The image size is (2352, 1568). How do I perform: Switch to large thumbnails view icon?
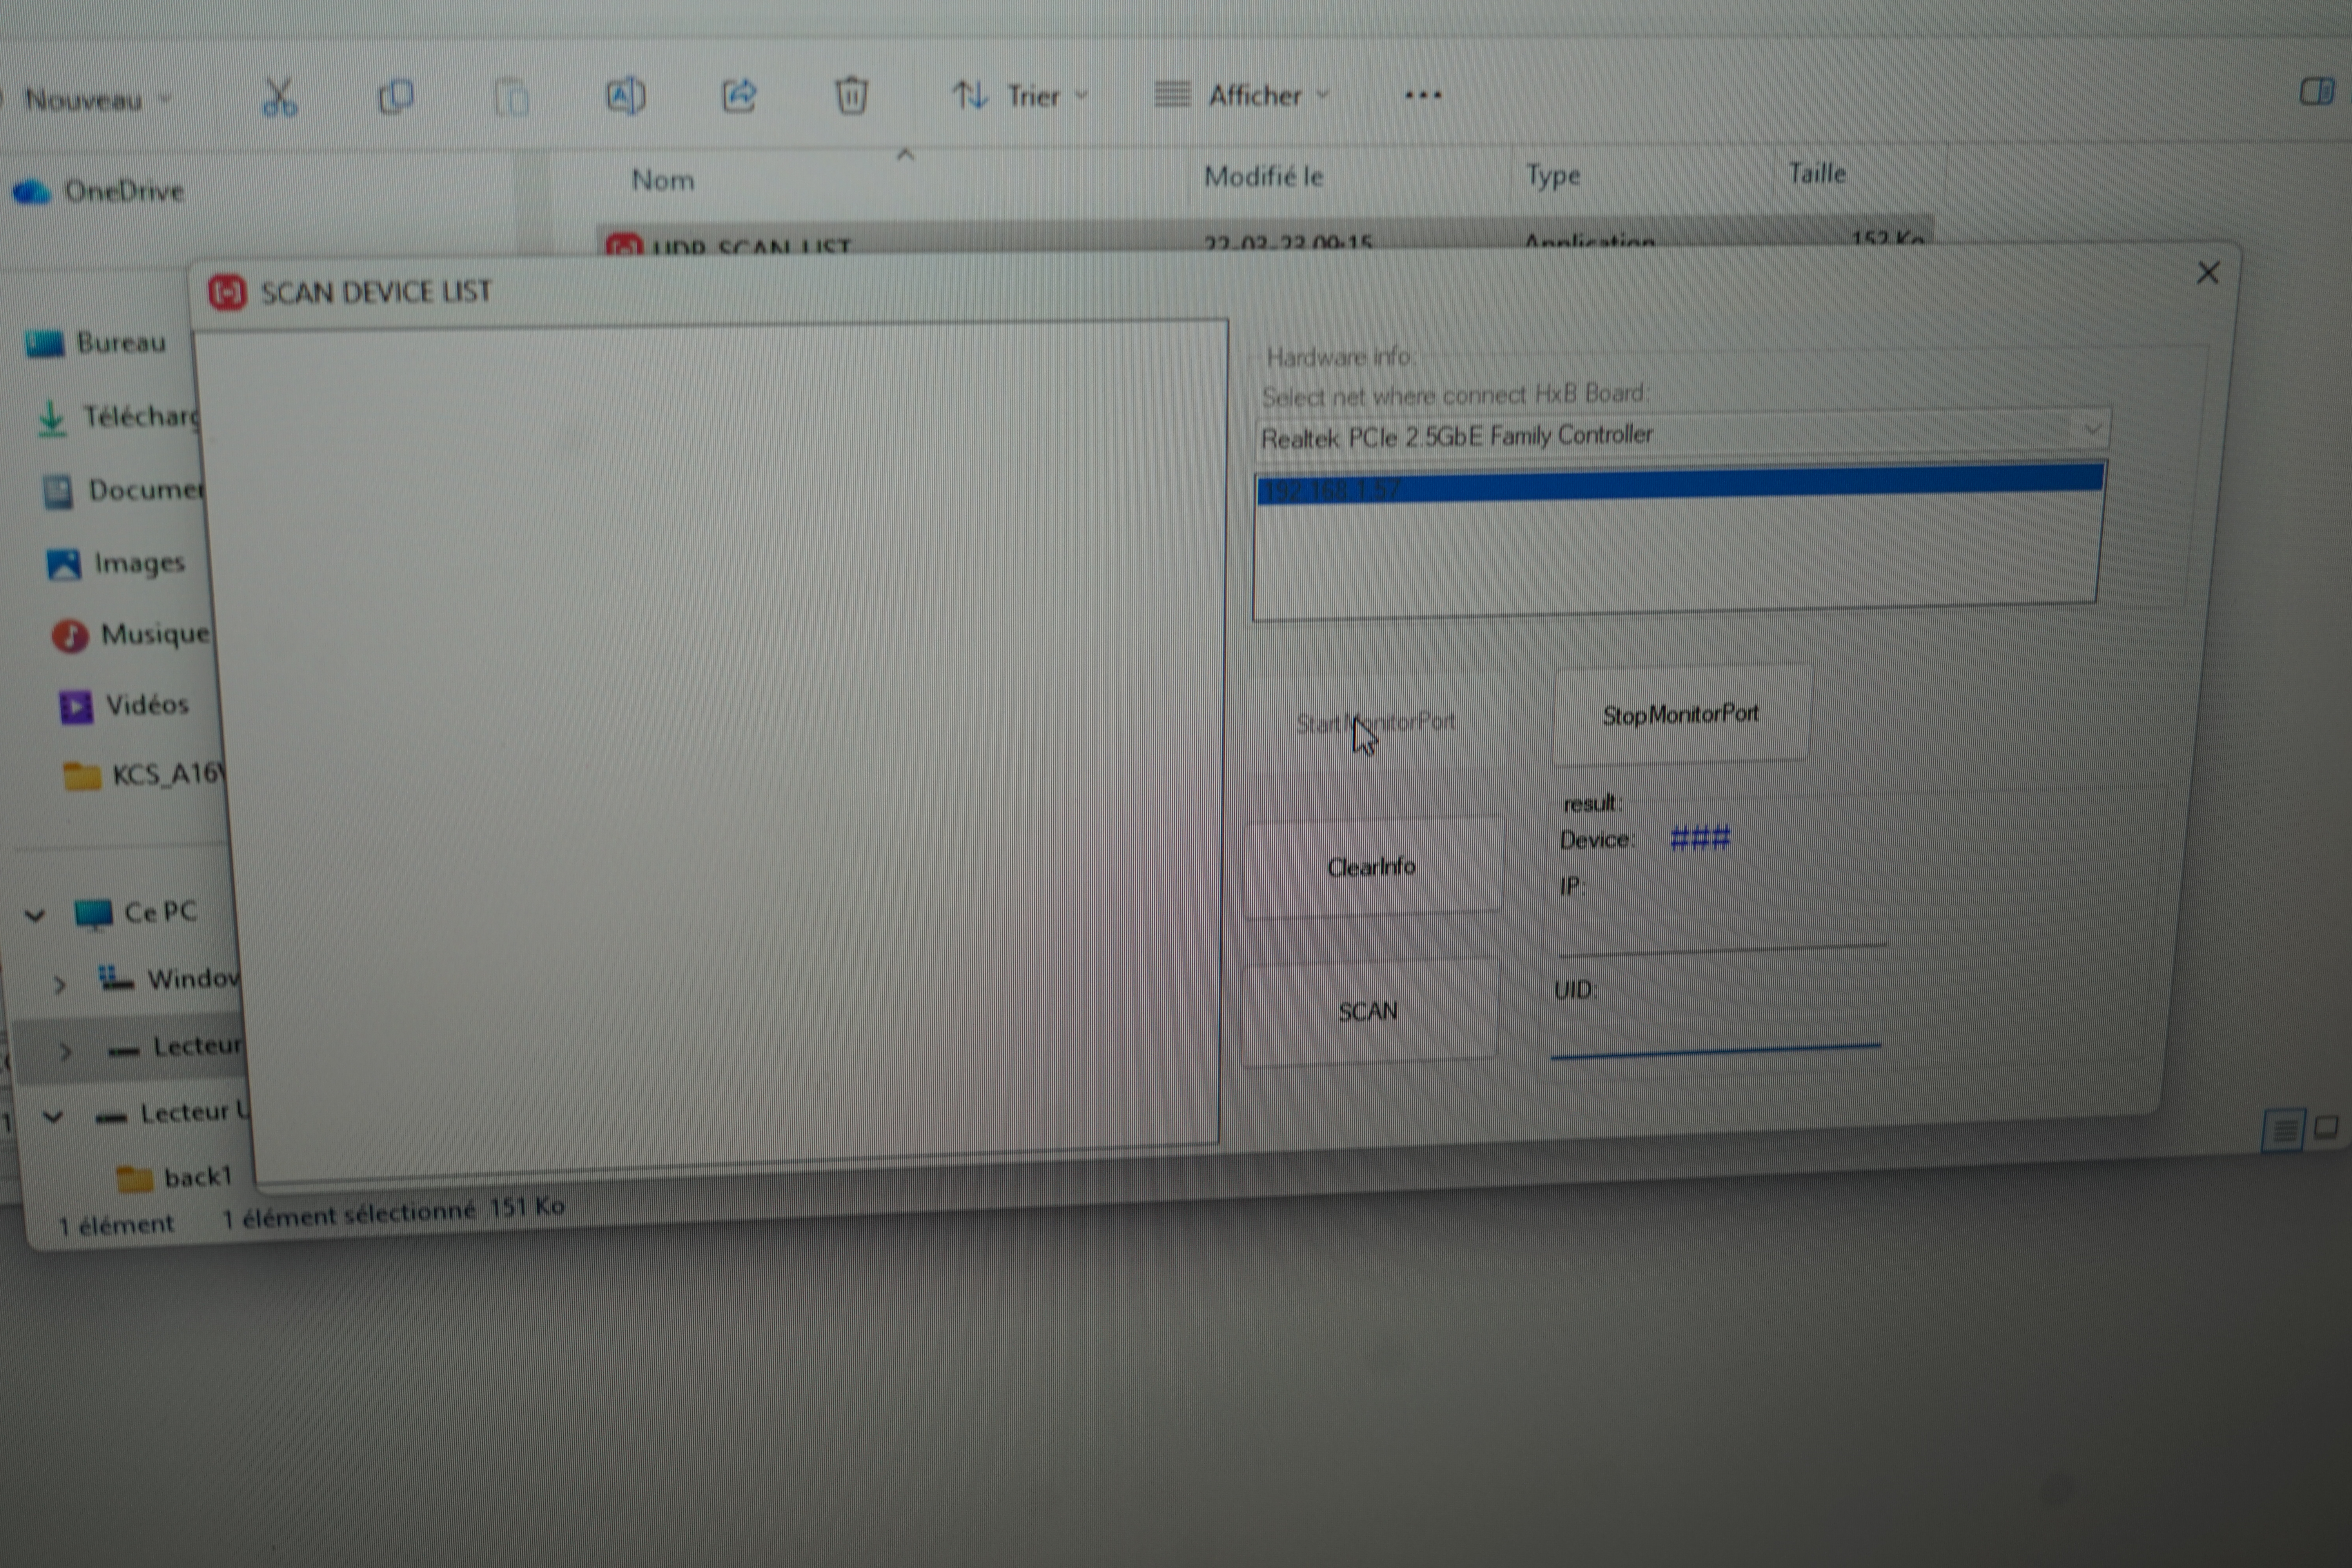(x=2326, y=1127)
